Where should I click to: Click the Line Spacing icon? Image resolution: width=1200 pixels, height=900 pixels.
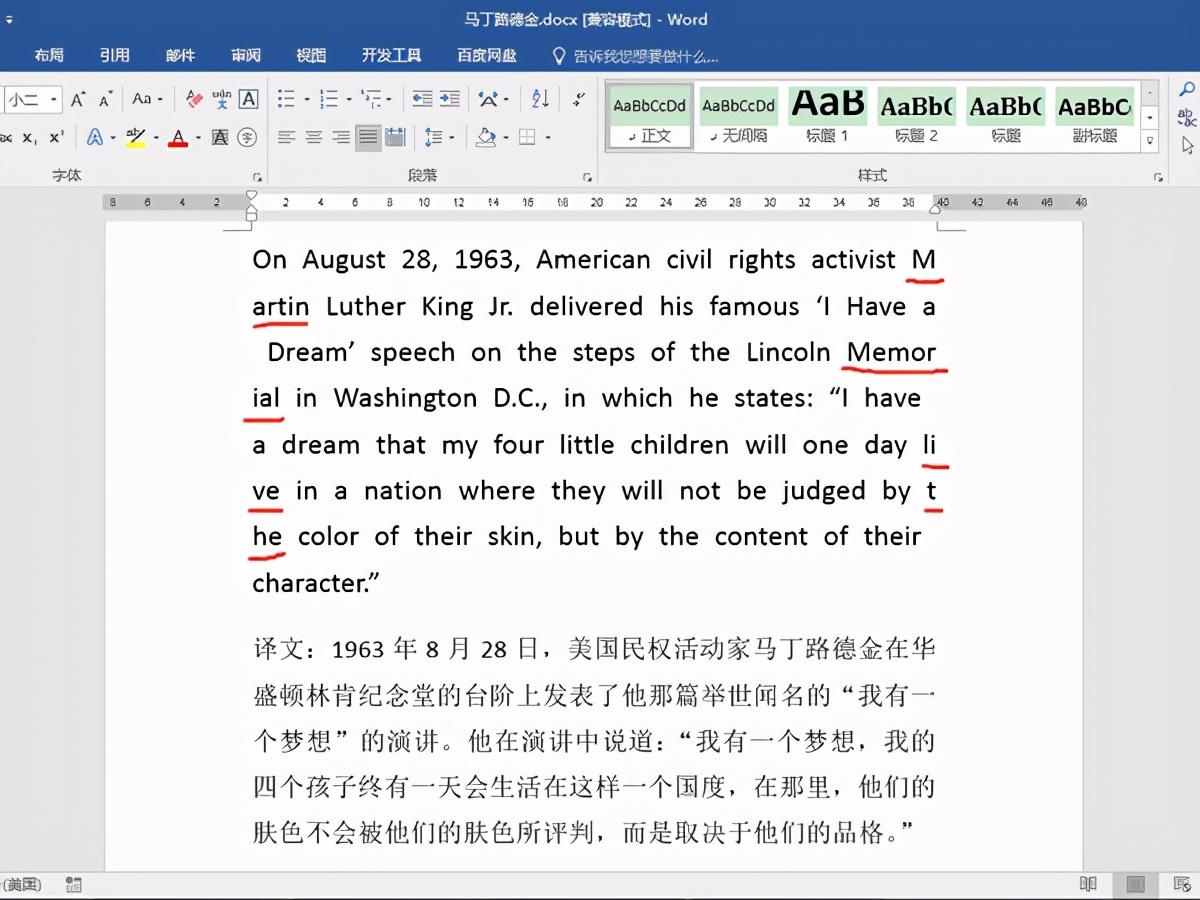pos(433,137)
